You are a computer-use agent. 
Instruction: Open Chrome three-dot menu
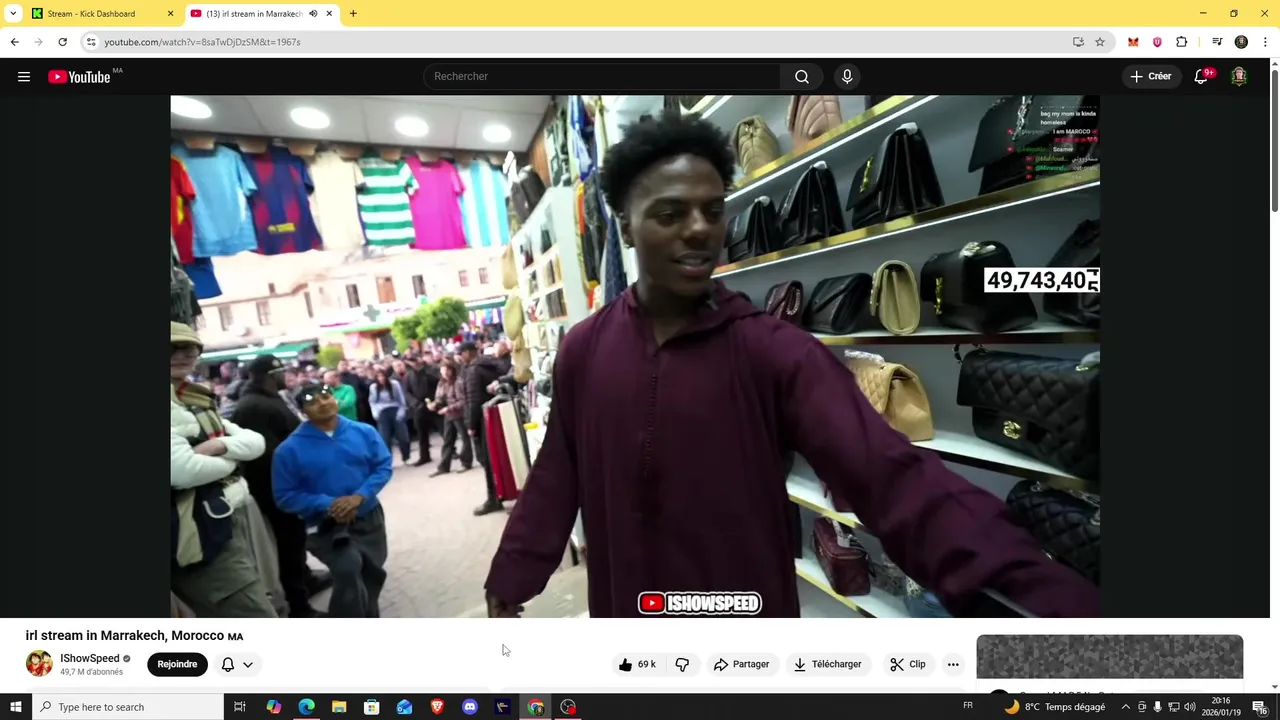pyautogui.click(x=1266, y=42)
